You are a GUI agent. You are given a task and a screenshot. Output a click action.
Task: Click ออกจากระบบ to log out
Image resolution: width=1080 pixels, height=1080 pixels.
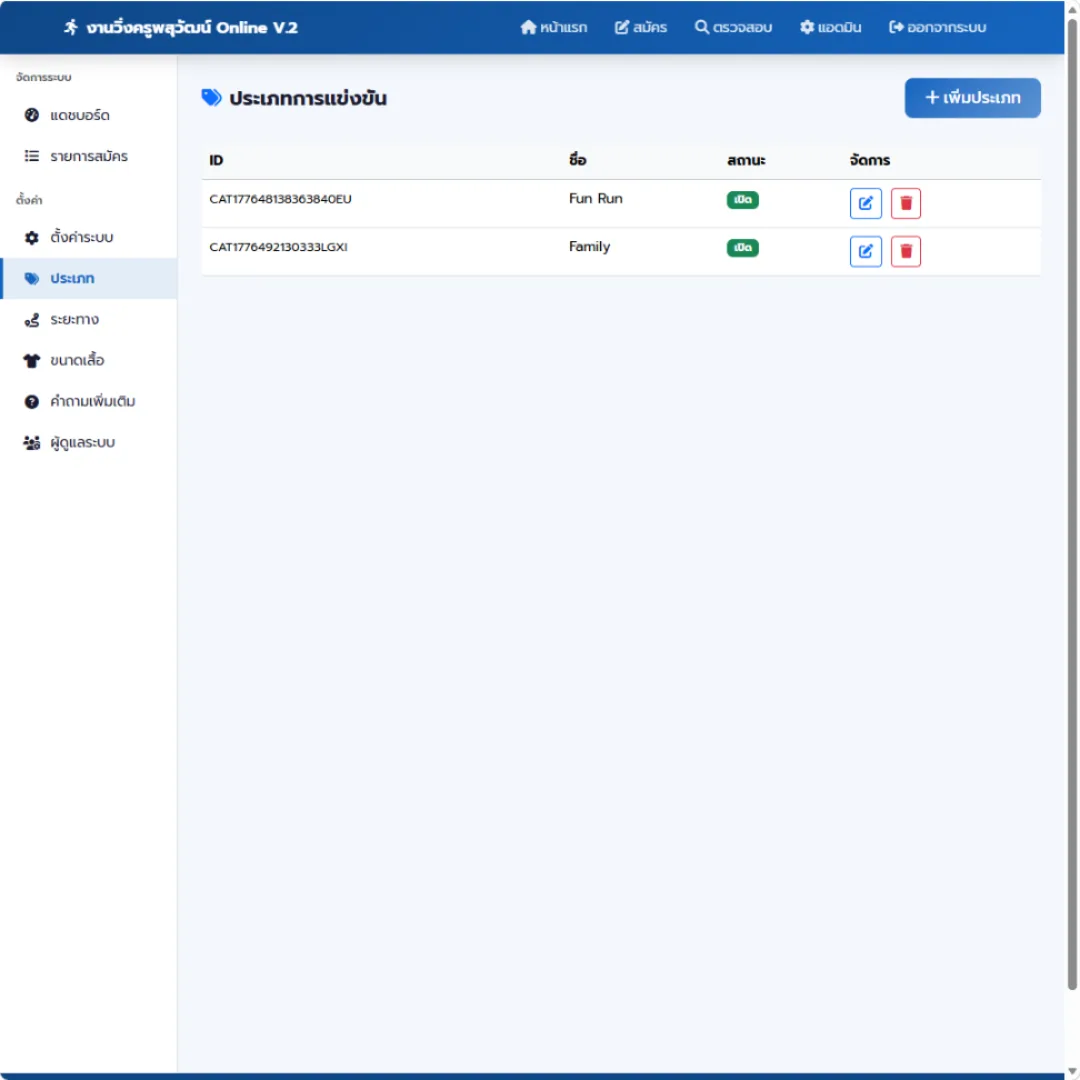click(x=937, y=28)
